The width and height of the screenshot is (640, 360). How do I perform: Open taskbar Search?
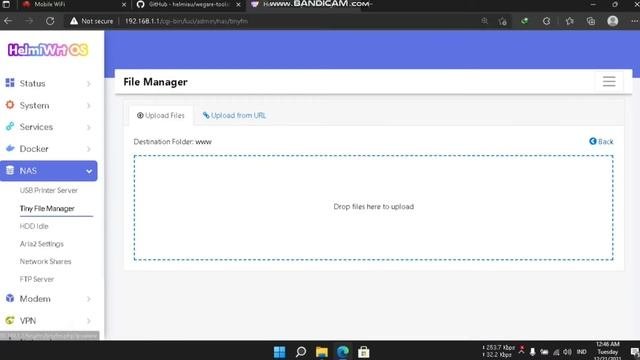[301, 352]
